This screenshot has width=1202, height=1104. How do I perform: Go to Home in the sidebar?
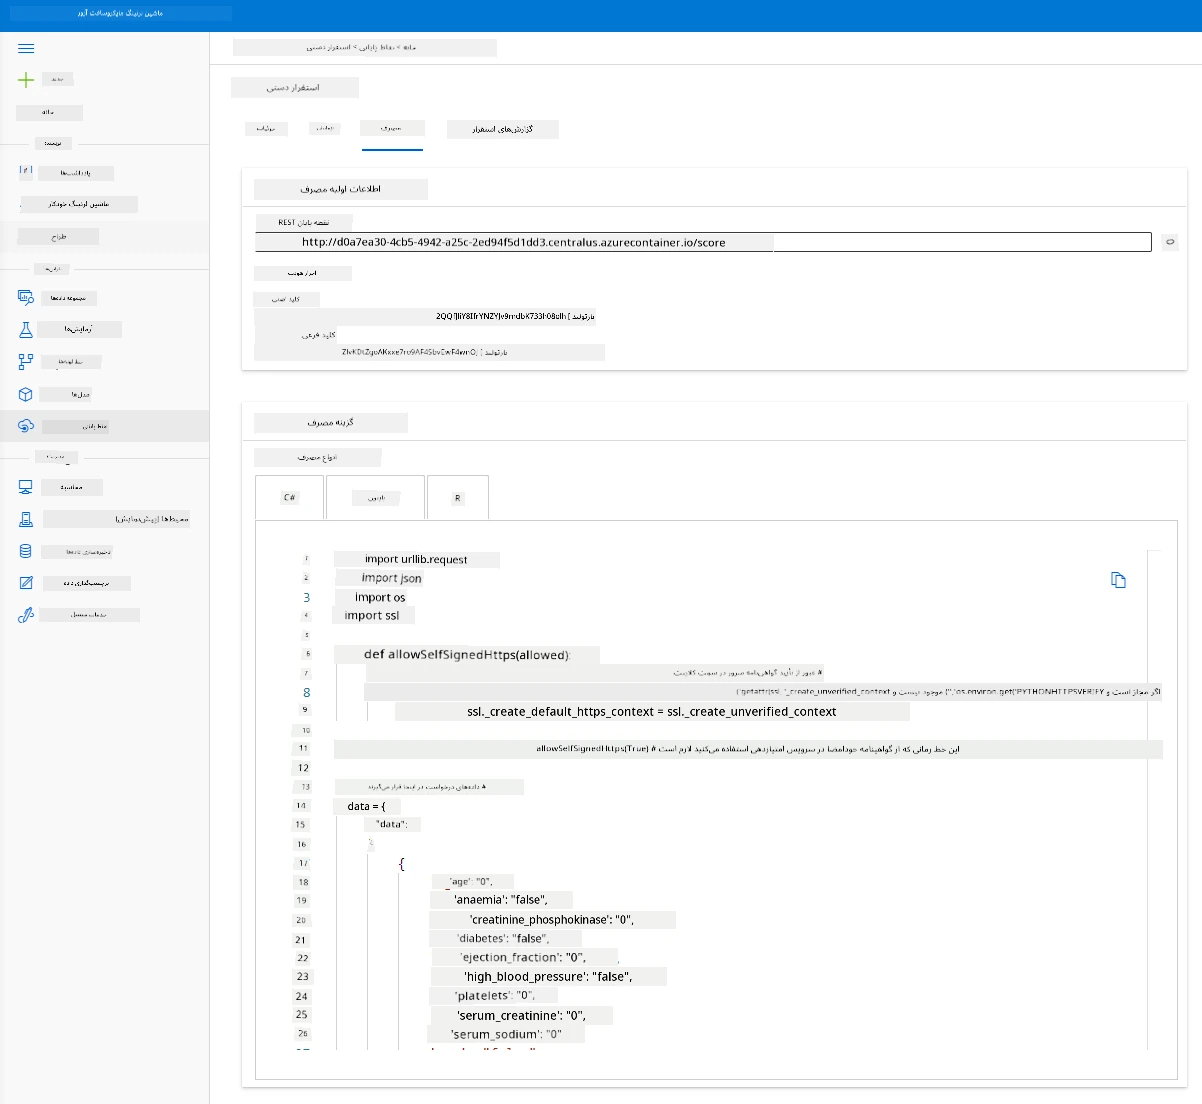coord(49,113)
